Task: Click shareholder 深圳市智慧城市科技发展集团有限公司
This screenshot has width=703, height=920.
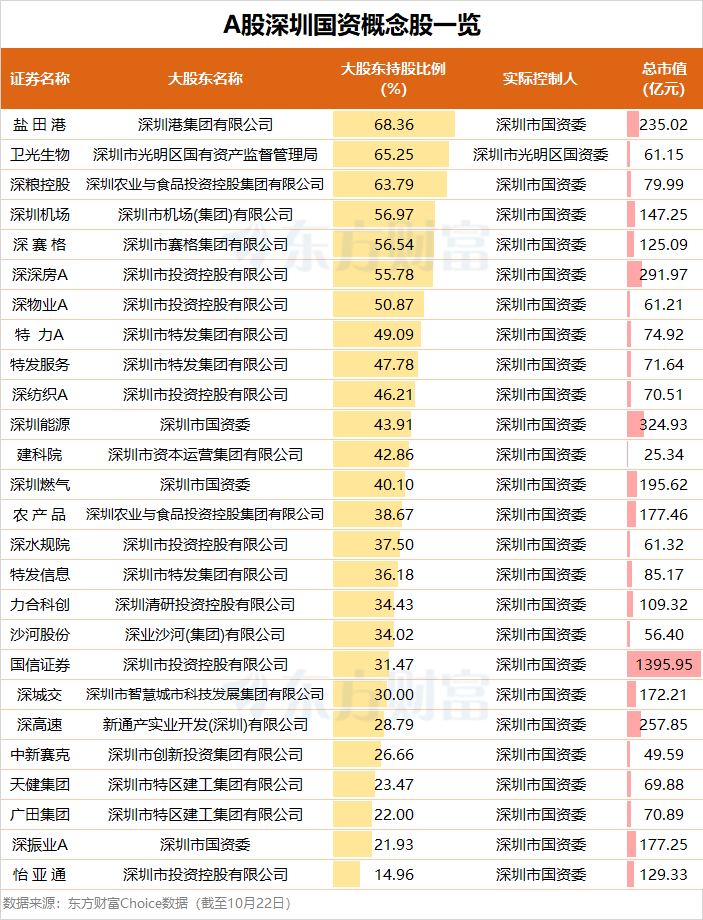Action: [x=205, y=694]
